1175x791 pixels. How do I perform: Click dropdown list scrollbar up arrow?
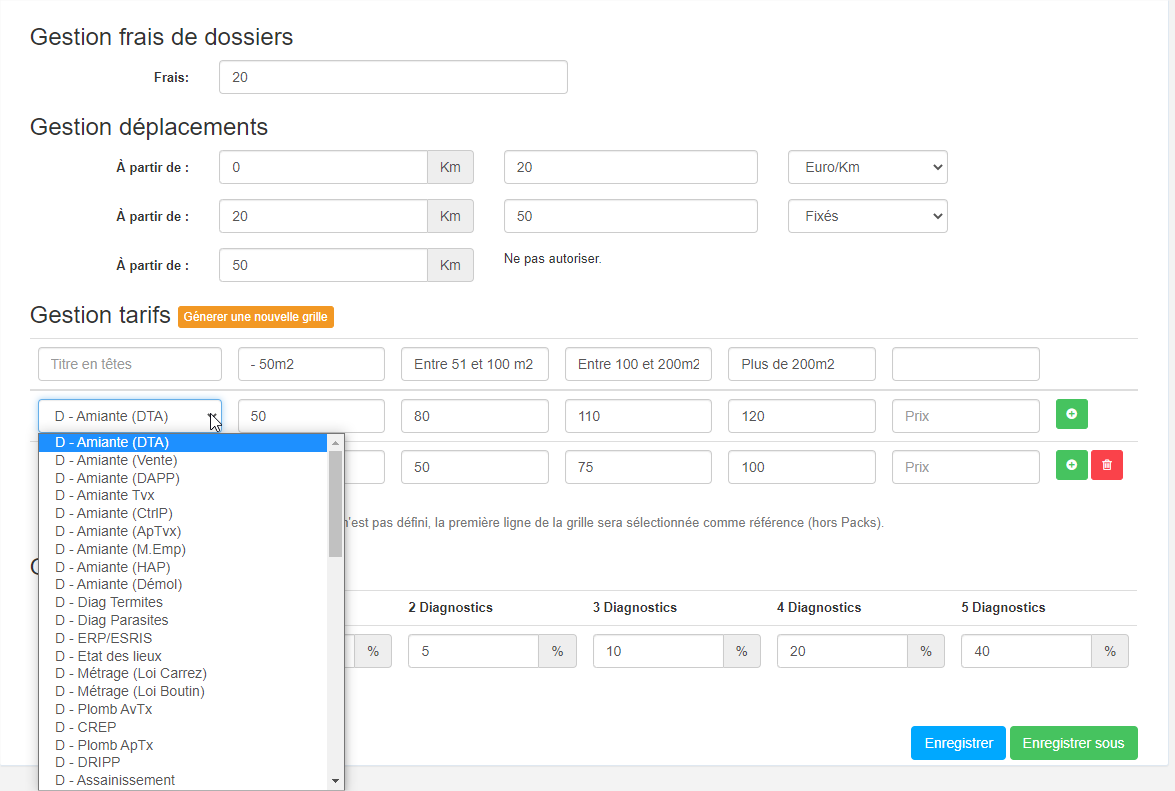pyautogui.click(x=335, y=443)
